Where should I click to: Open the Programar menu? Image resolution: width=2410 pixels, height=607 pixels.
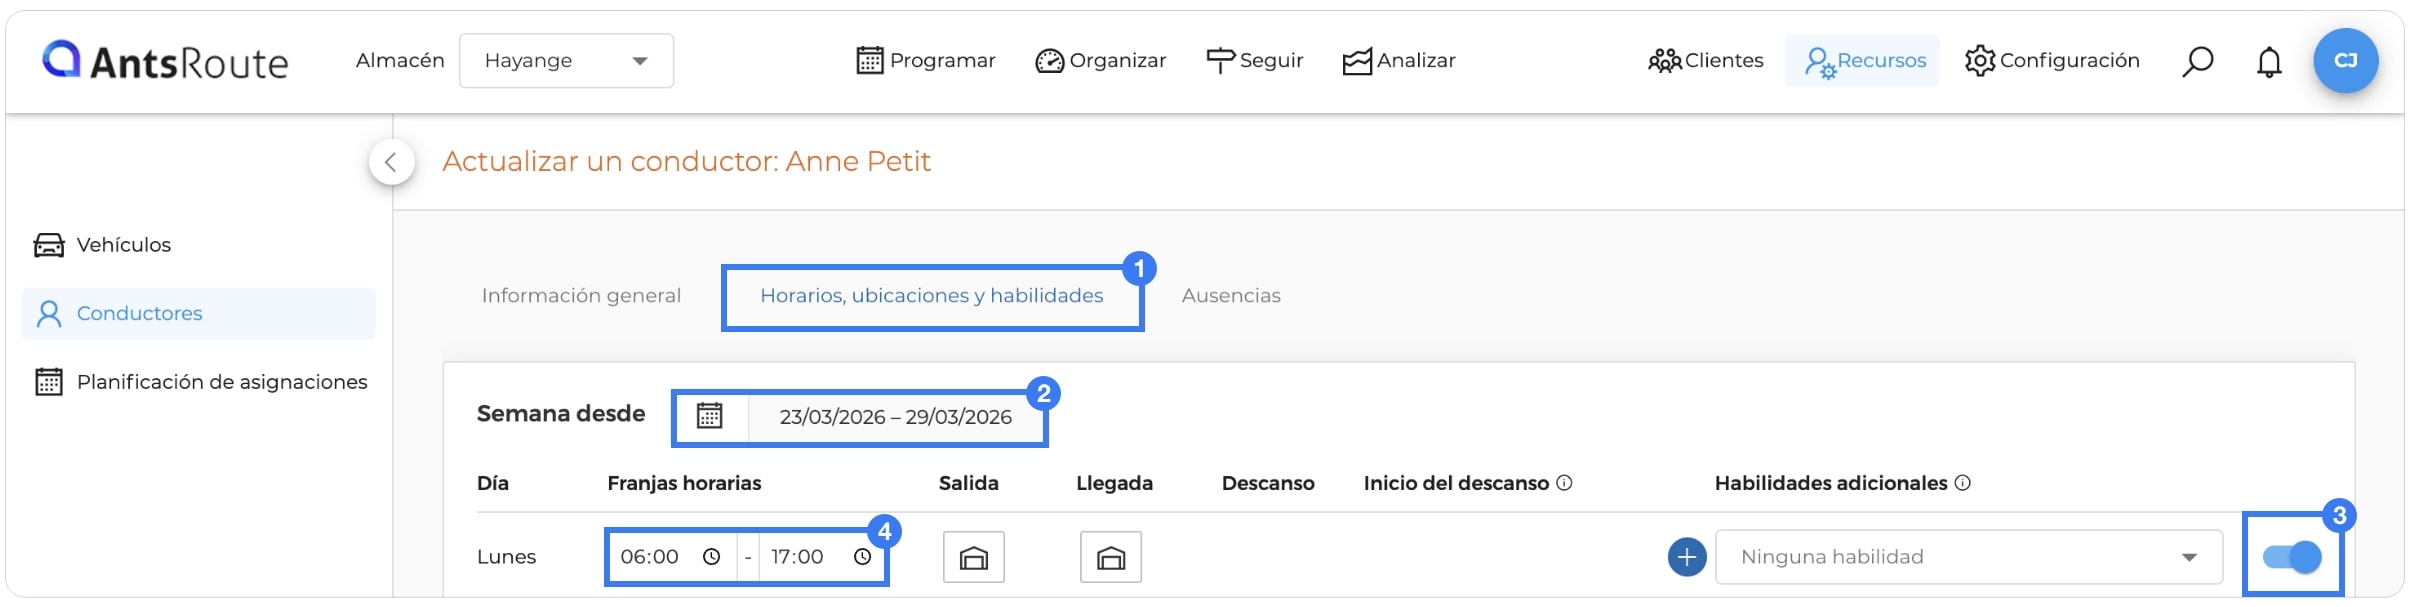pos(926,61)
